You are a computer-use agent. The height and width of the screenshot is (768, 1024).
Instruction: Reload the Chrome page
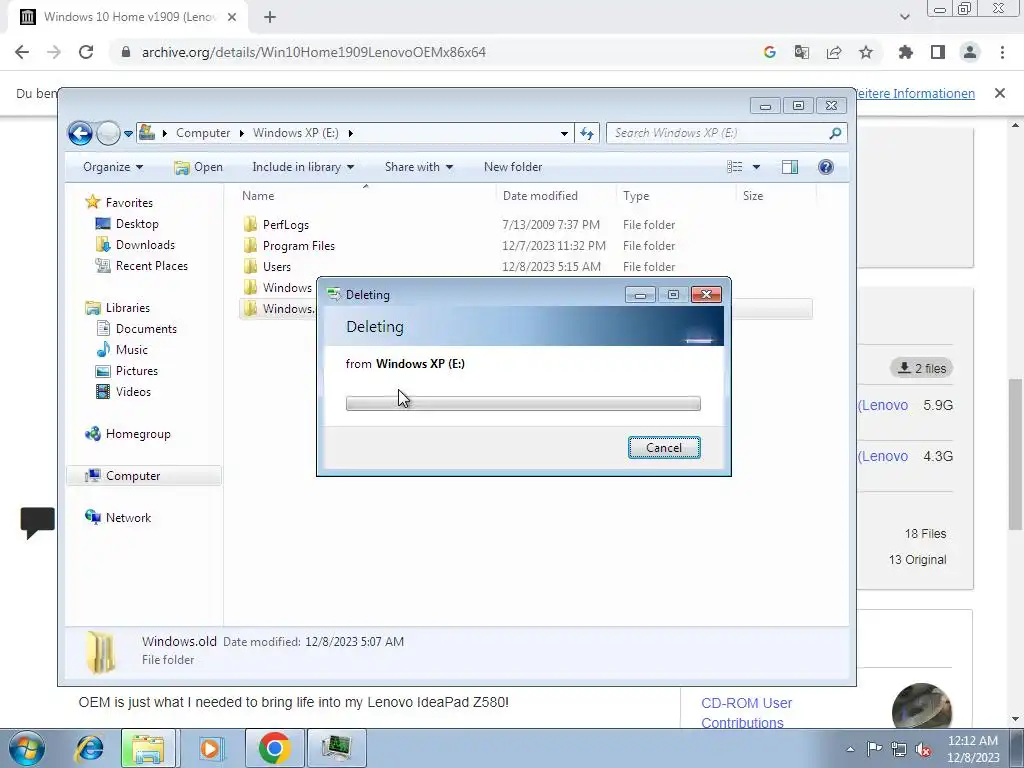[86, 52]
